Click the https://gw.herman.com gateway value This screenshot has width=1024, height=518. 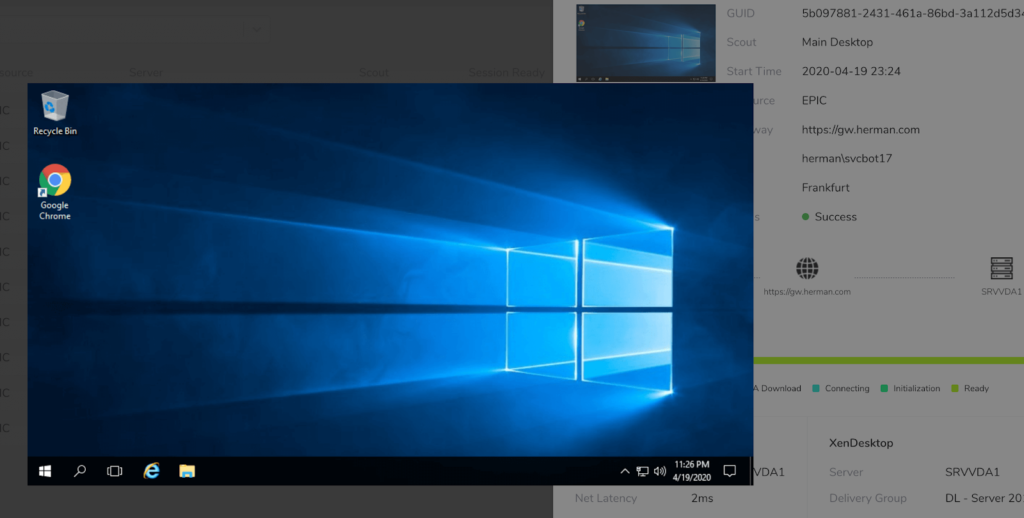[861, 129]
